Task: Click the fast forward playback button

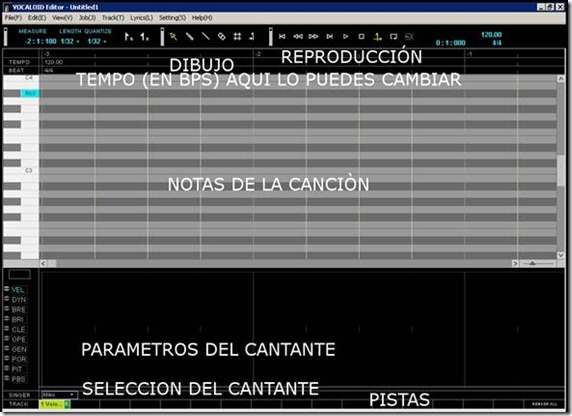Action: tap(313, 36)
